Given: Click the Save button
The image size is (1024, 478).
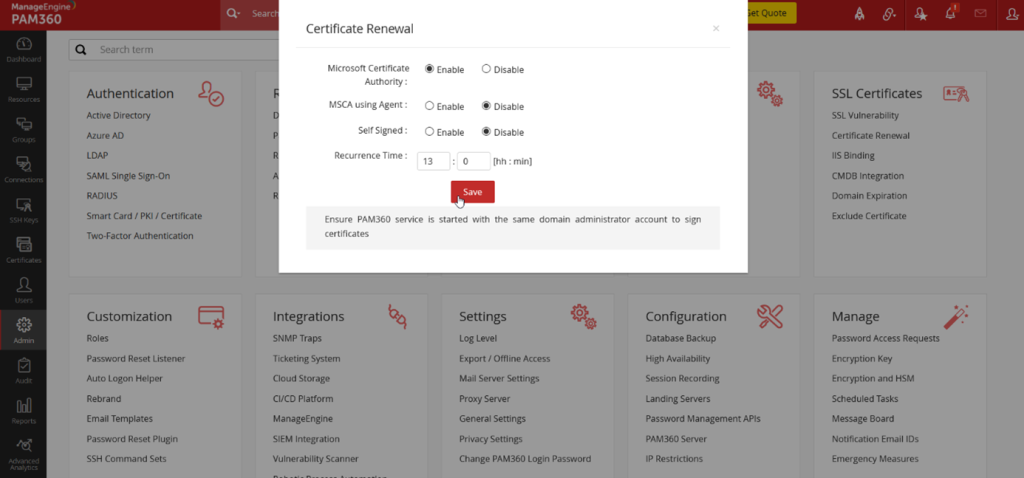Looking at the screenshot, I should [472, 191].
